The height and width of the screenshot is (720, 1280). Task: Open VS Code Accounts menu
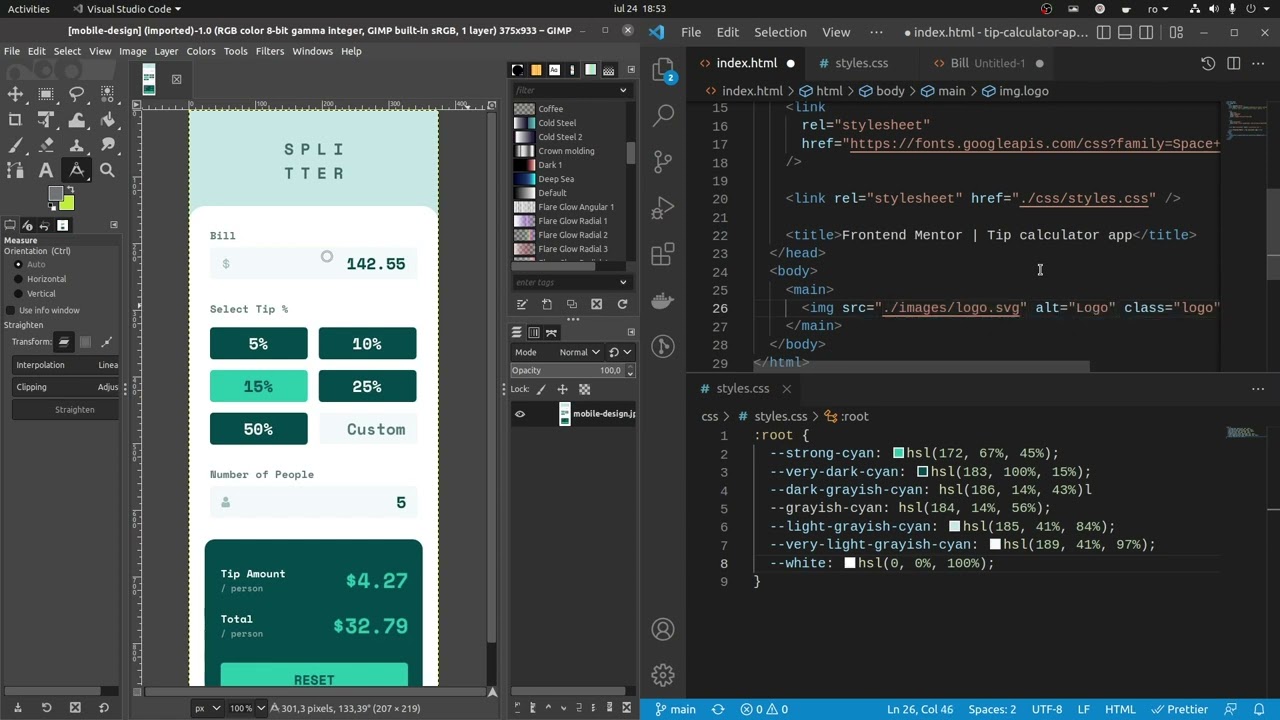pos(663,629)
